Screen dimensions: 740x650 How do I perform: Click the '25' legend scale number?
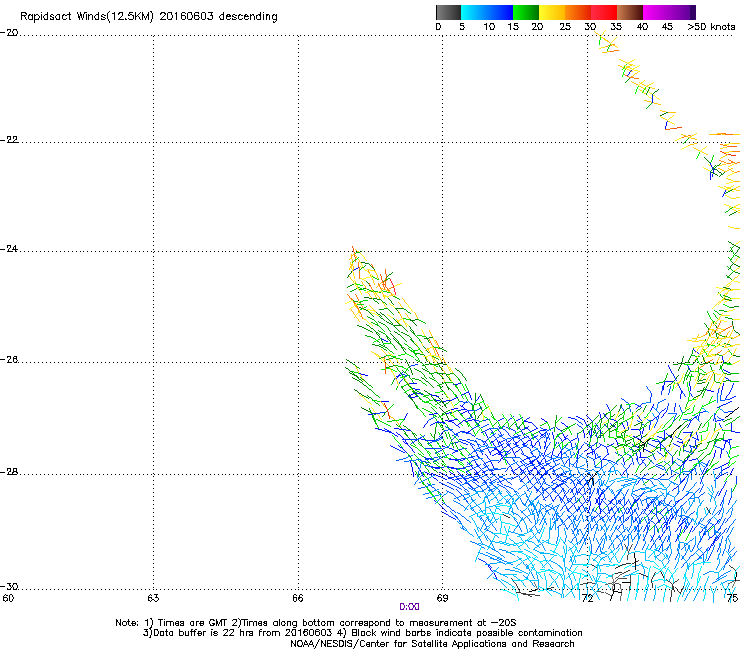(x=564, y=27)
